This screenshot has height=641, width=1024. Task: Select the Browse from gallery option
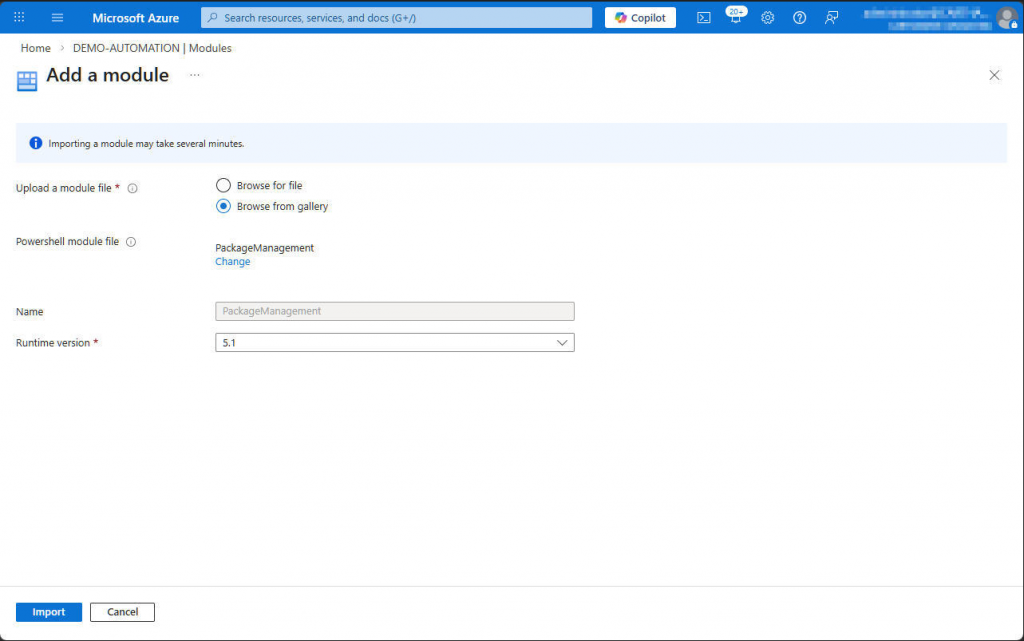pos(223,206)
